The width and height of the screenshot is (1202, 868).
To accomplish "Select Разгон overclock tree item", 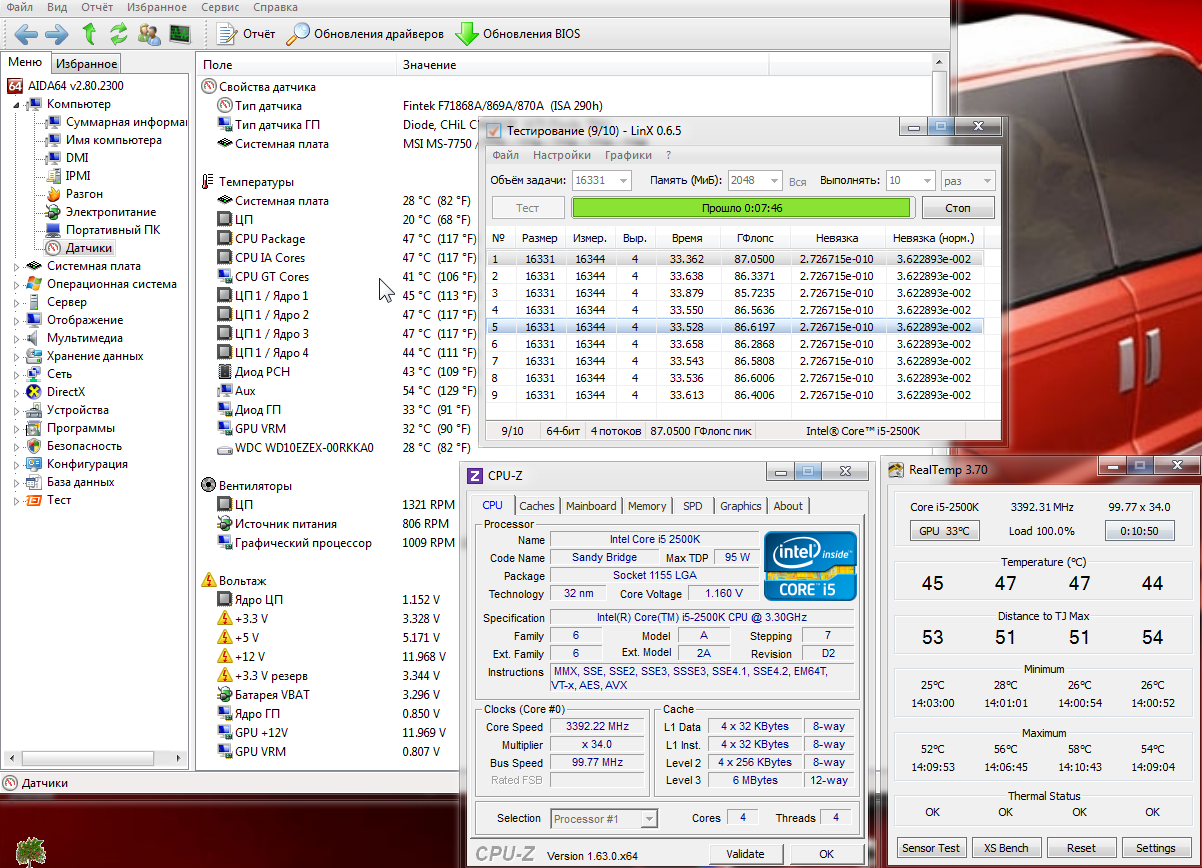I will (75, 194).
